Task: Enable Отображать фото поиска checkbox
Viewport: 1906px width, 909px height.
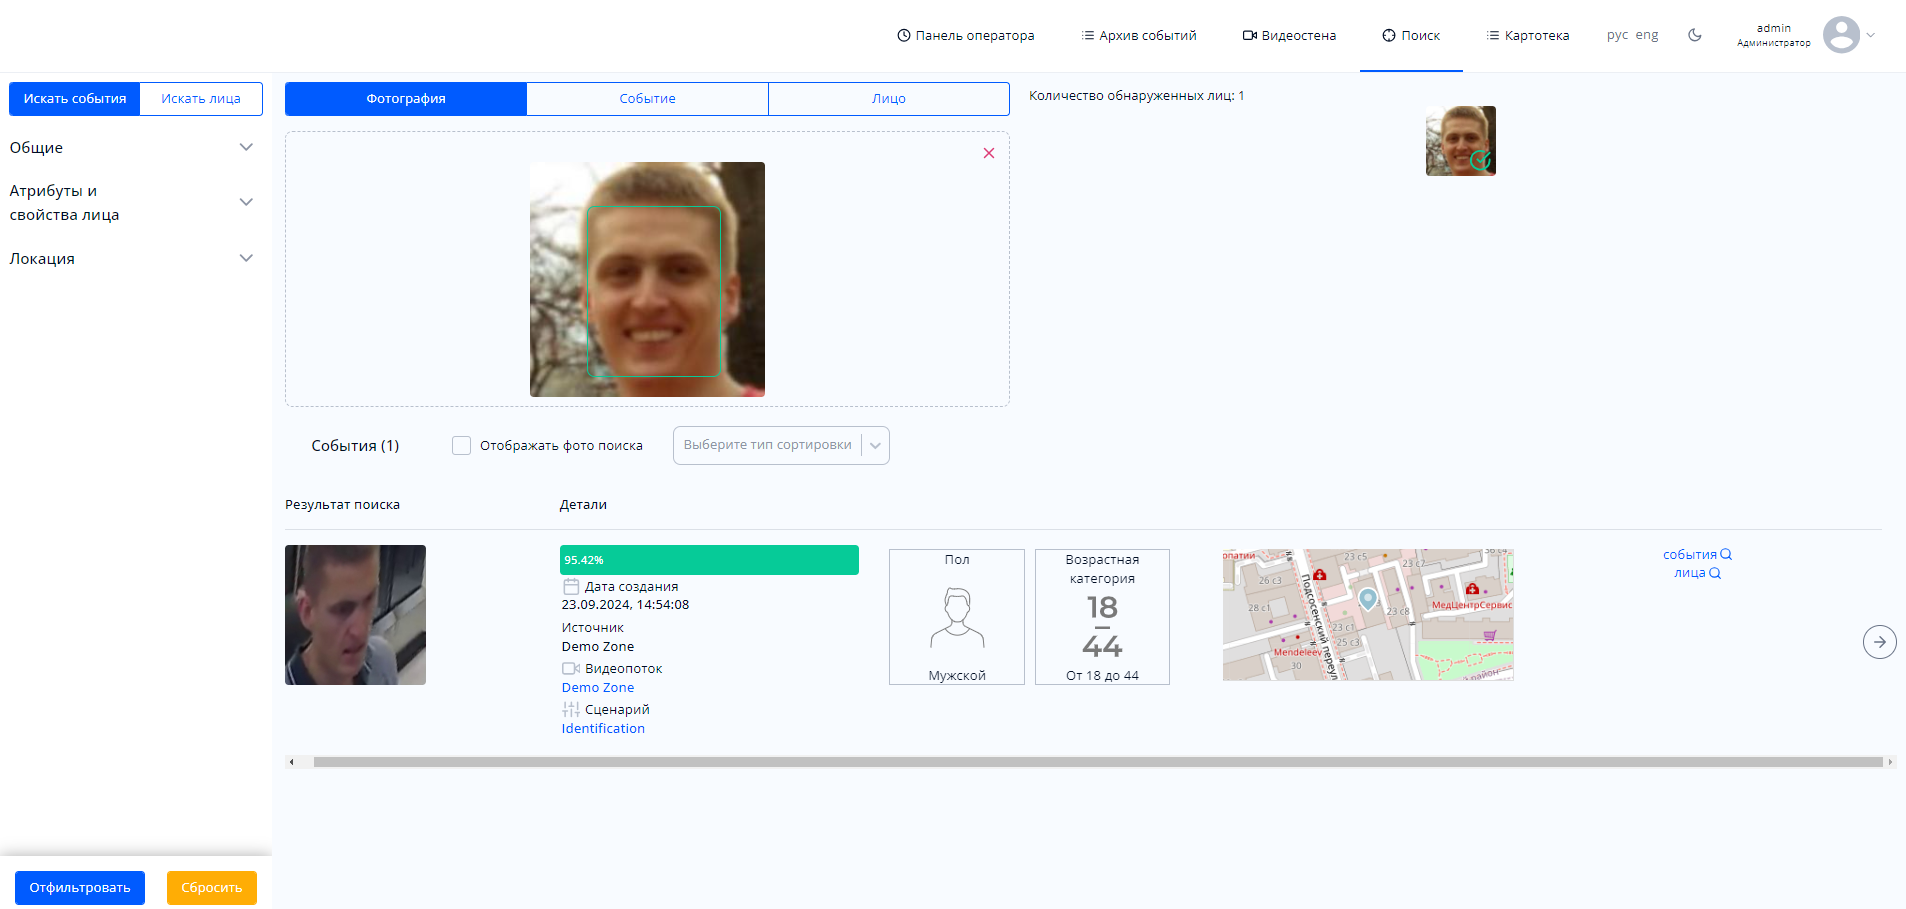Action: [x=461, y=445]
